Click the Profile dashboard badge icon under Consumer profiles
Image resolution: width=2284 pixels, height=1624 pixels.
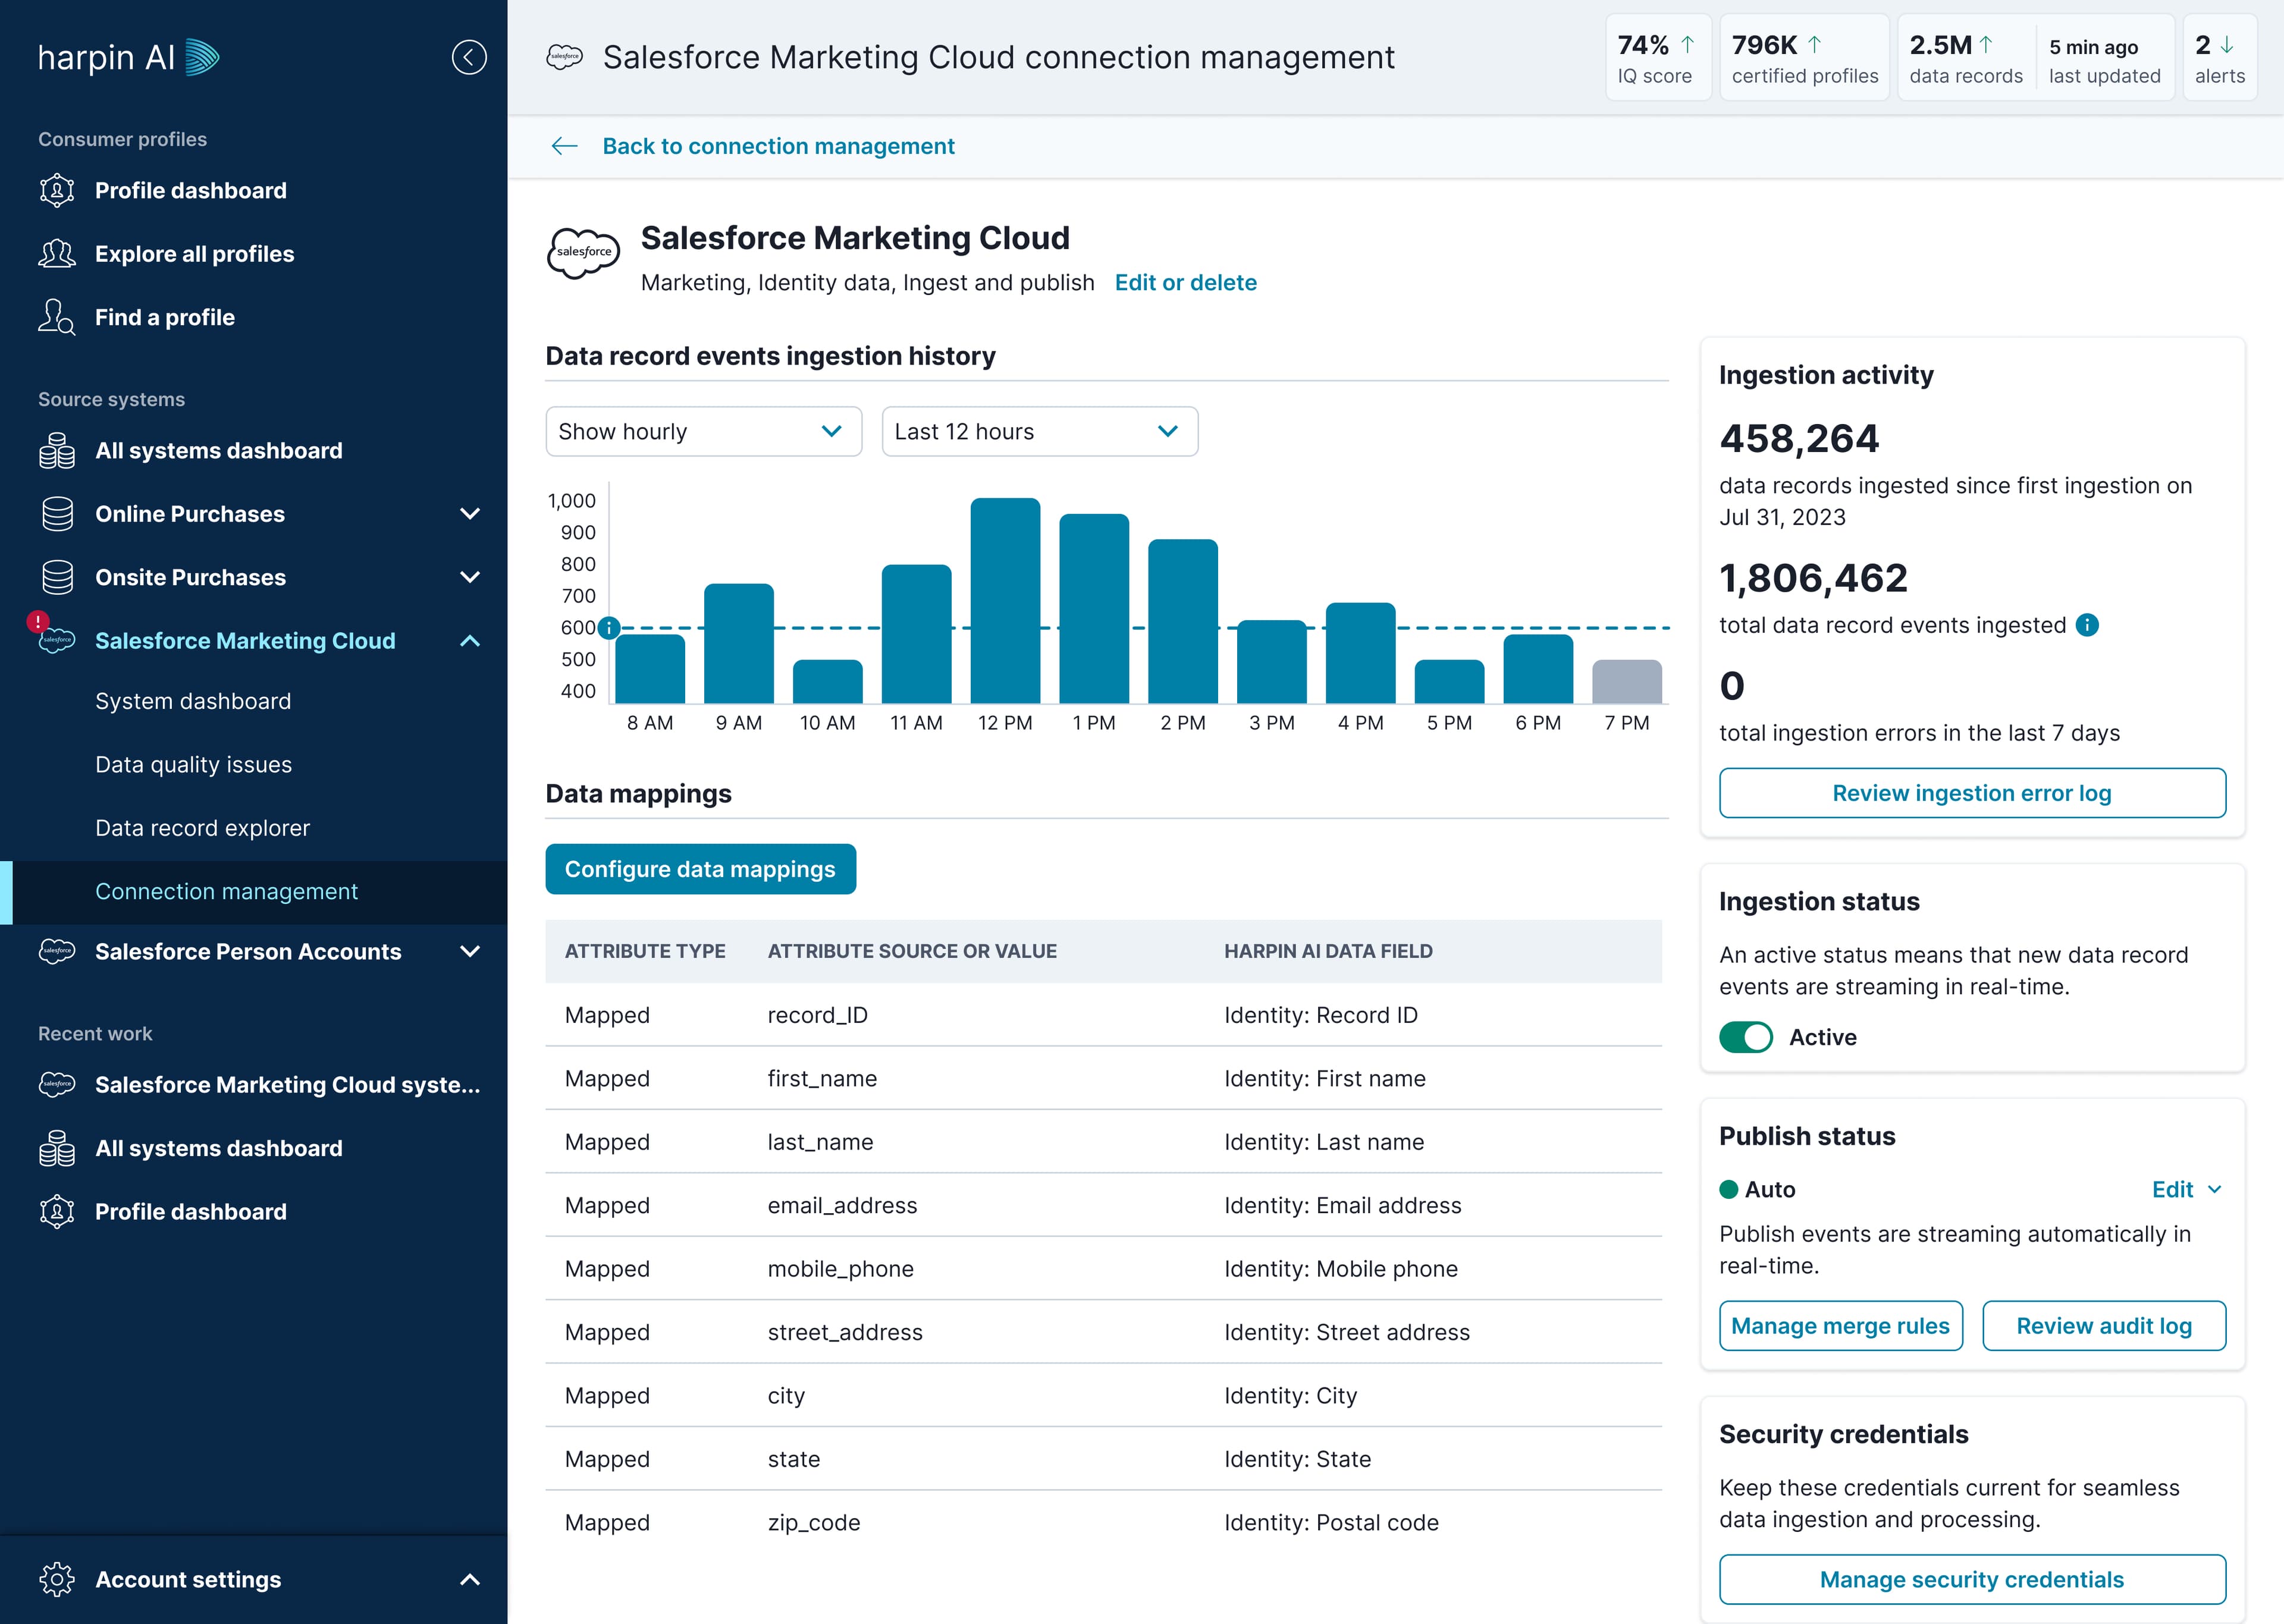57,190
